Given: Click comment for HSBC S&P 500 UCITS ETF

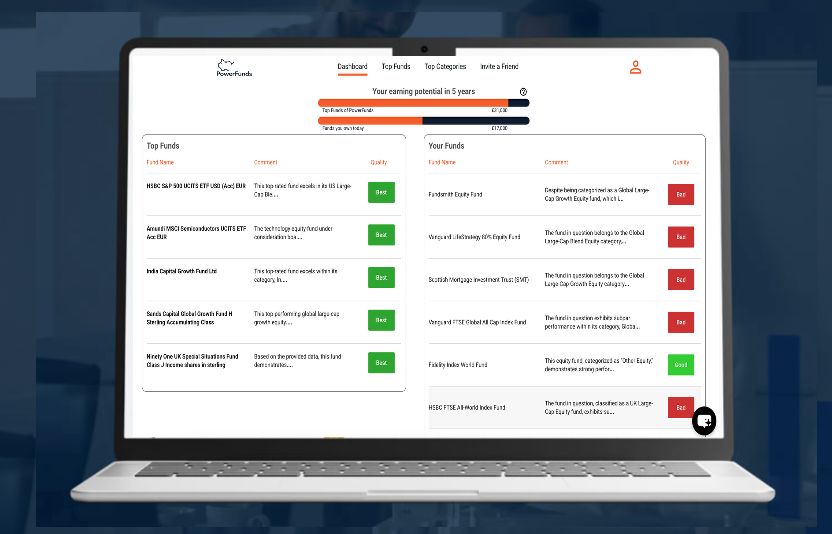Looking at the screenshot, I should coord(302,190).
